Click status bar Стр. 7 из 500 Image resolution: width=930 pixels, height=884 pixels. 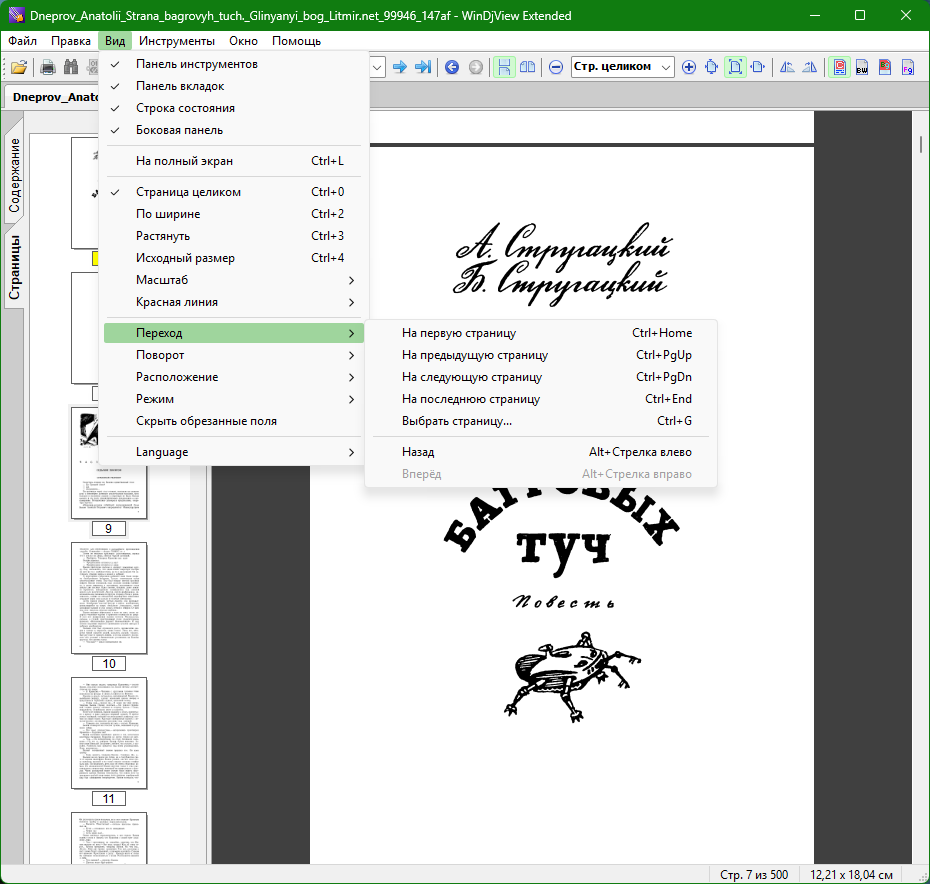tap(754, 875)
